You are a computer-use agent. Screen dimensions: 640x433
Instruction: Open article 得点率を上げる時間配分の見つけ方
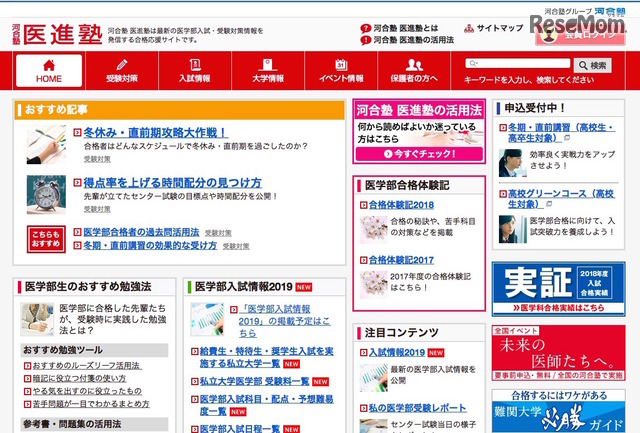(x=172, y=182)
